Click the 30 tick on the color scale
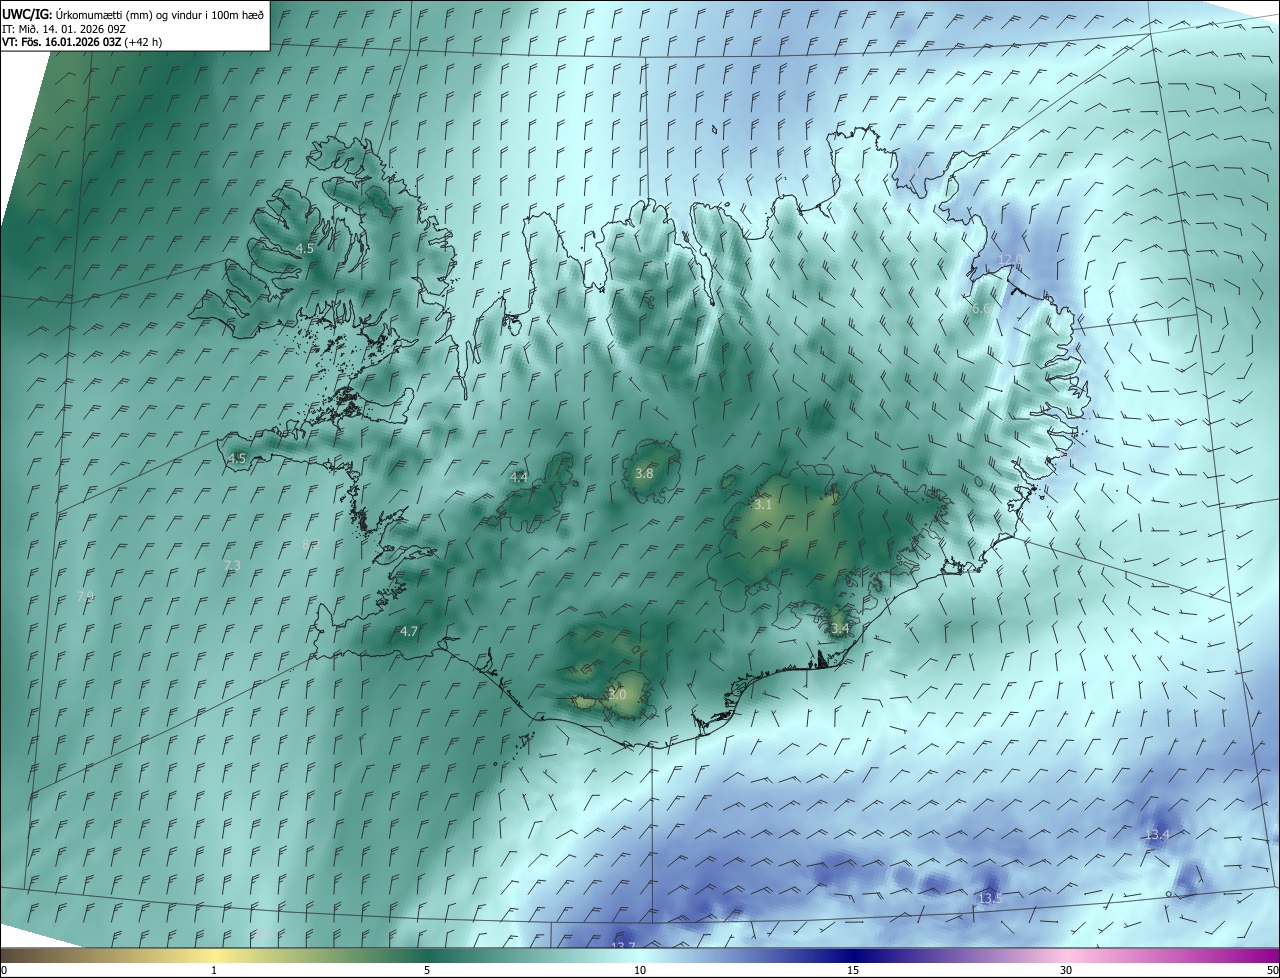 (x=1066, y=970)
